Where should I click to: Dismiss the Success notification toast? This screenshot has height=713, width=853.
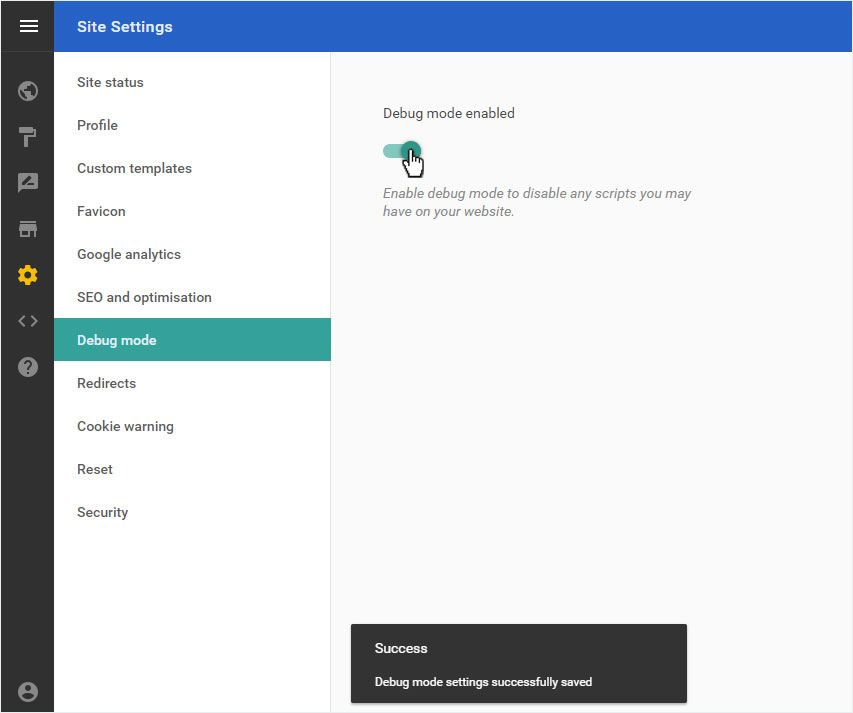[x=518, y=664]
